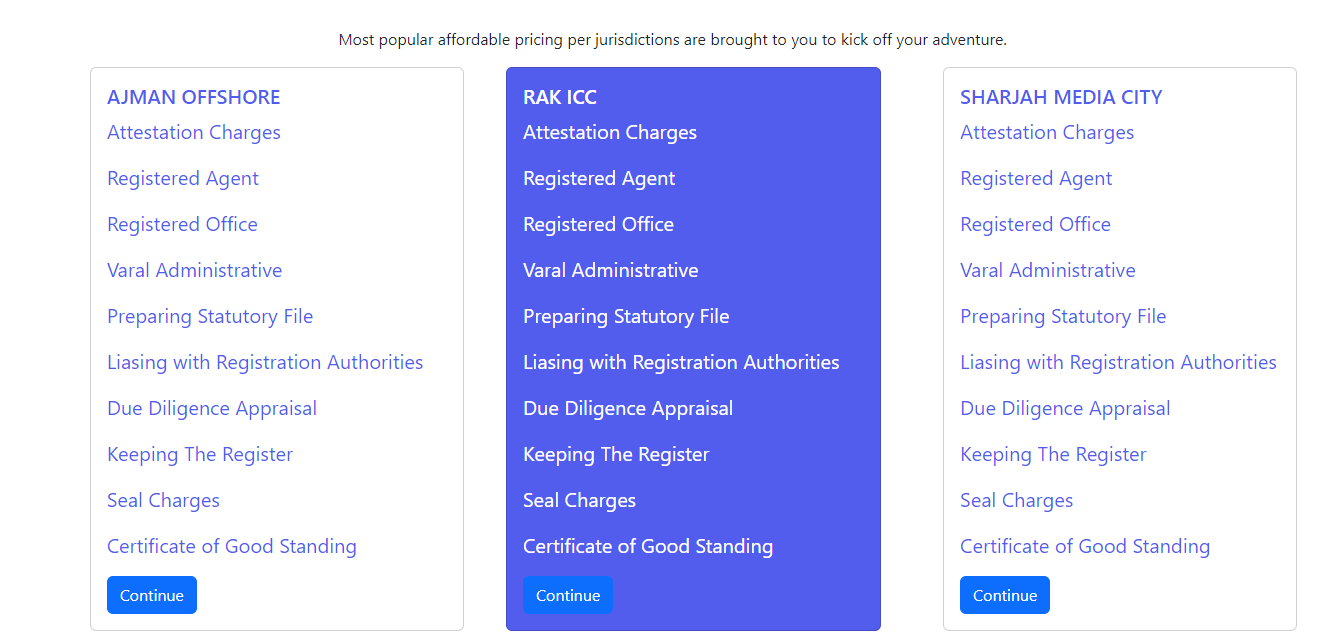Select the RAK ICC card title
The height and width of the screenshot is (644, 1340).
[x=559, y=97]
